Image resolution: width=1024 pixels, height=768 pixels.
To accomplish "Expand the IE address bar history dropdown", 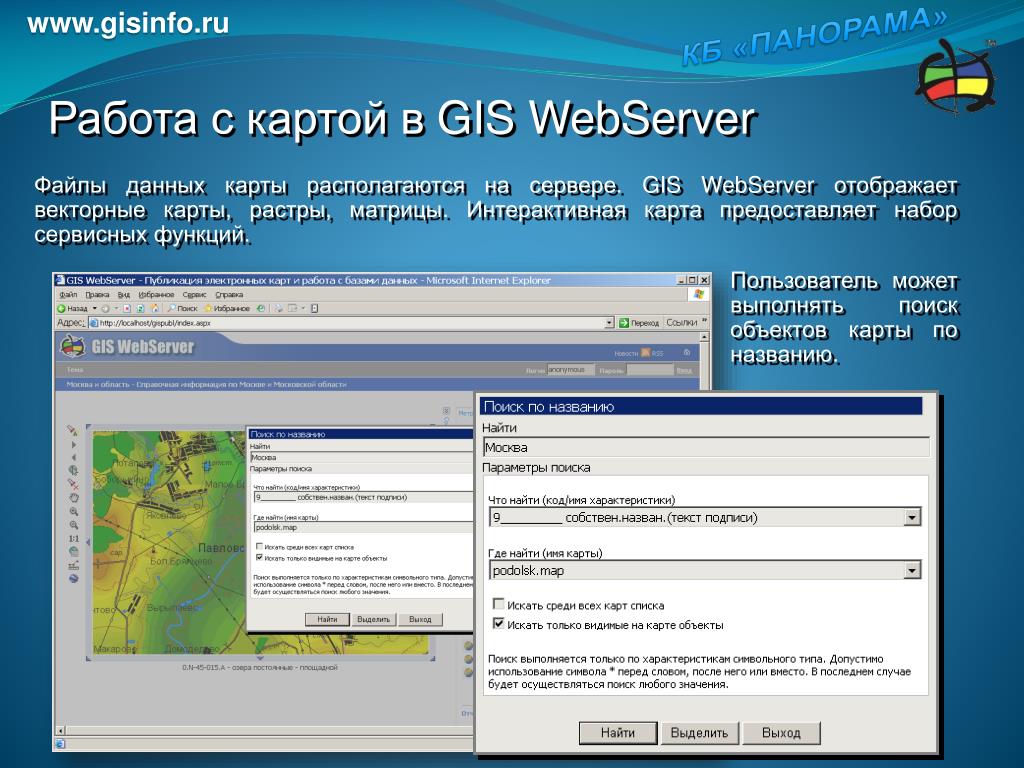I will [609, 323].
